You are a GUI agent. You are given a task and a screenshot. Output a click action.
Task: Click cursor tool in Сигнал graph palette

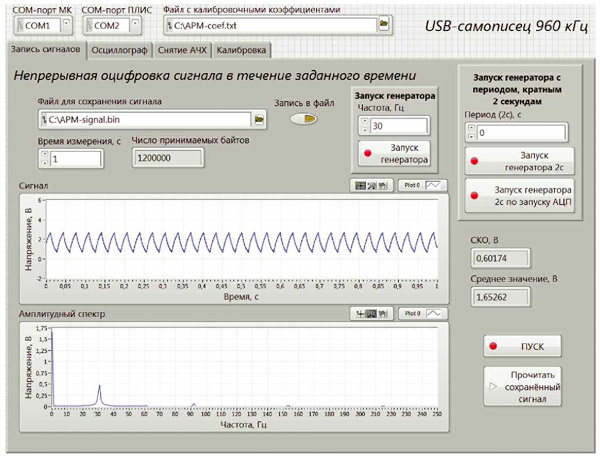click(x=361, y=185)
